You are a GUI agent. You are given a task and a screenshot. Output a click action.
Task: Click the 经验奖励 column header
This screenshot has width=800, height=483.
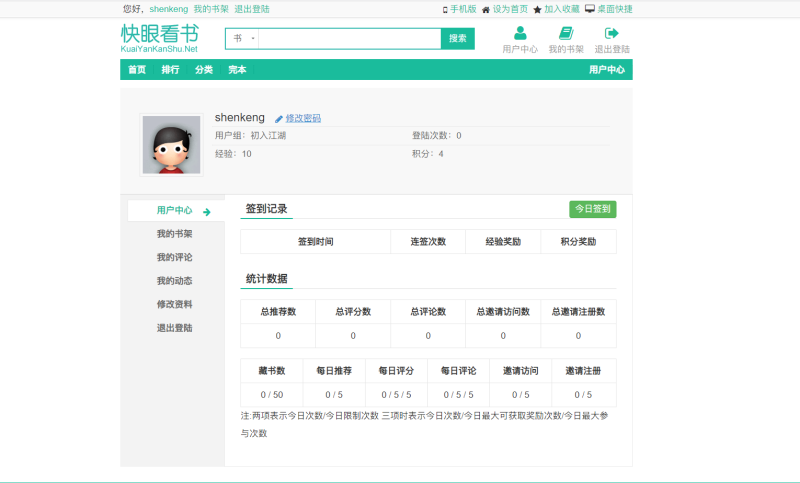[x=503, y=242]
